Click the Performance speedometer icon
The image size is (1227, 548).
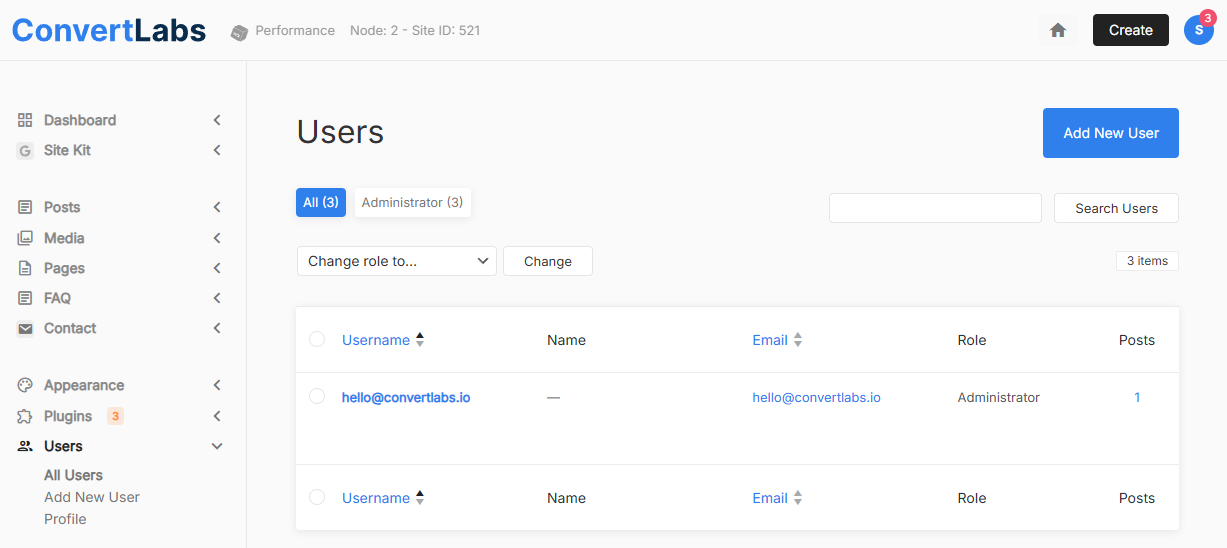coord(239,32)
